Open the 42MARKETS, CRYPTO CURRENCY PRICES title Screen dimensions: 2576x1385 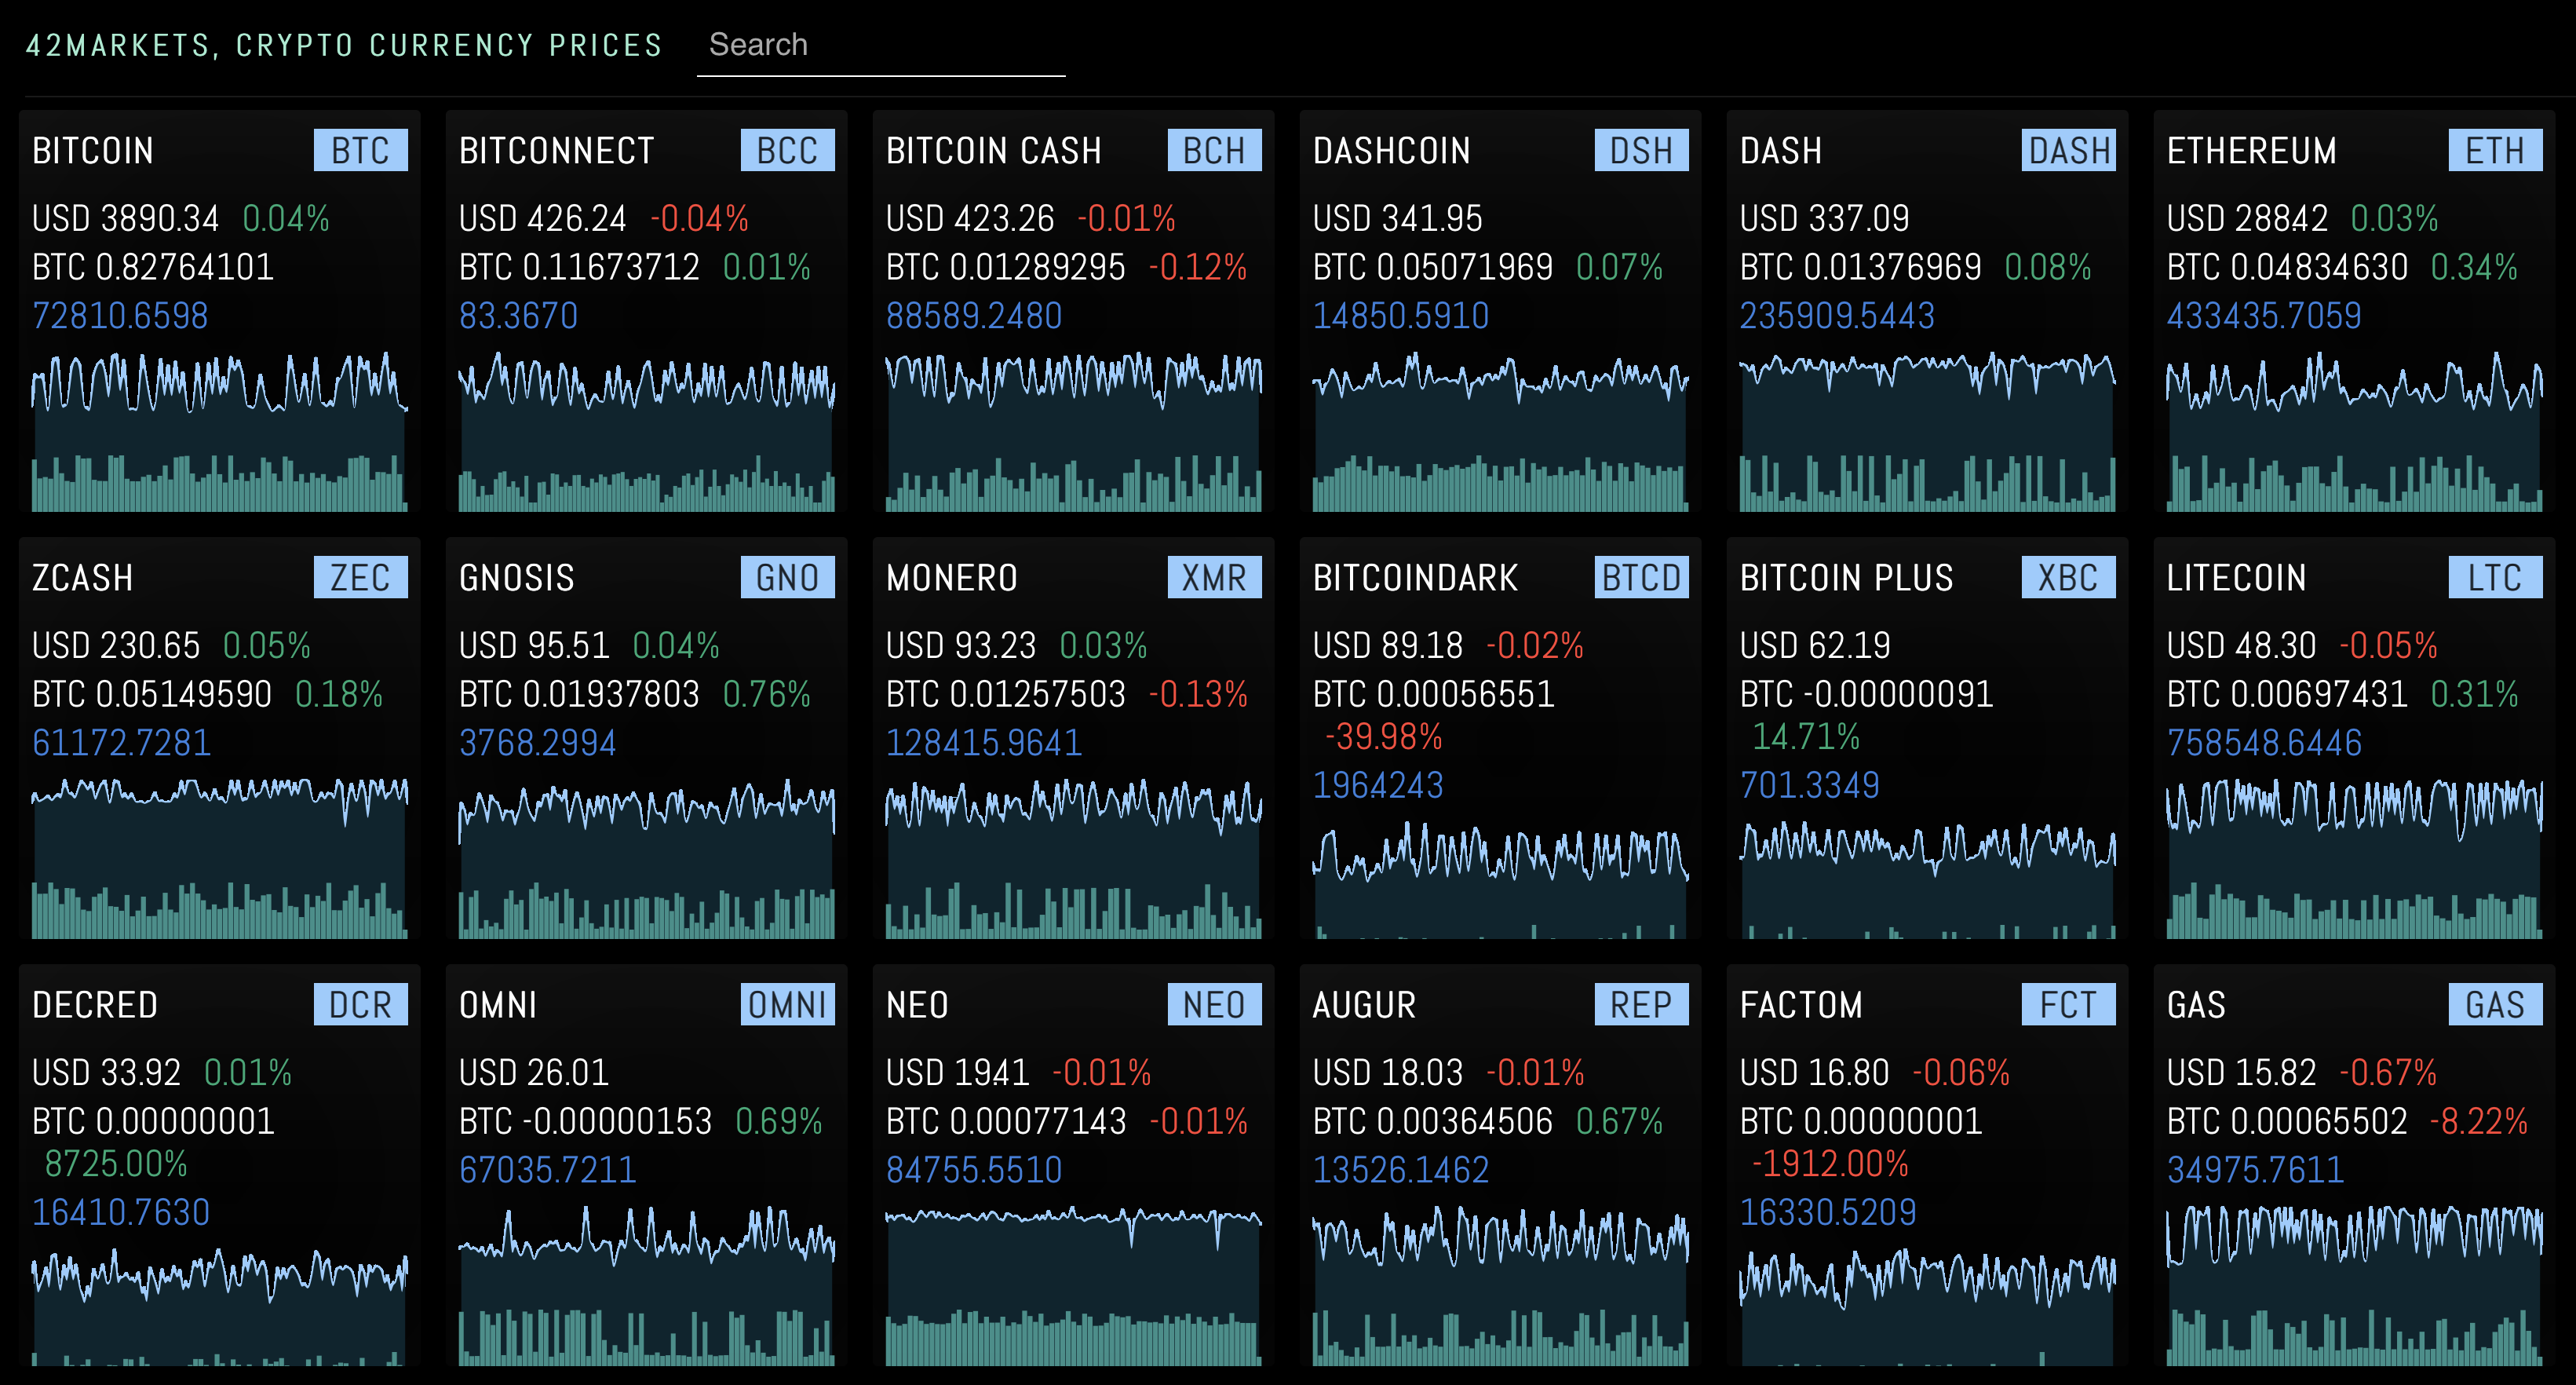pyautogui.click(x=344, y=46)
